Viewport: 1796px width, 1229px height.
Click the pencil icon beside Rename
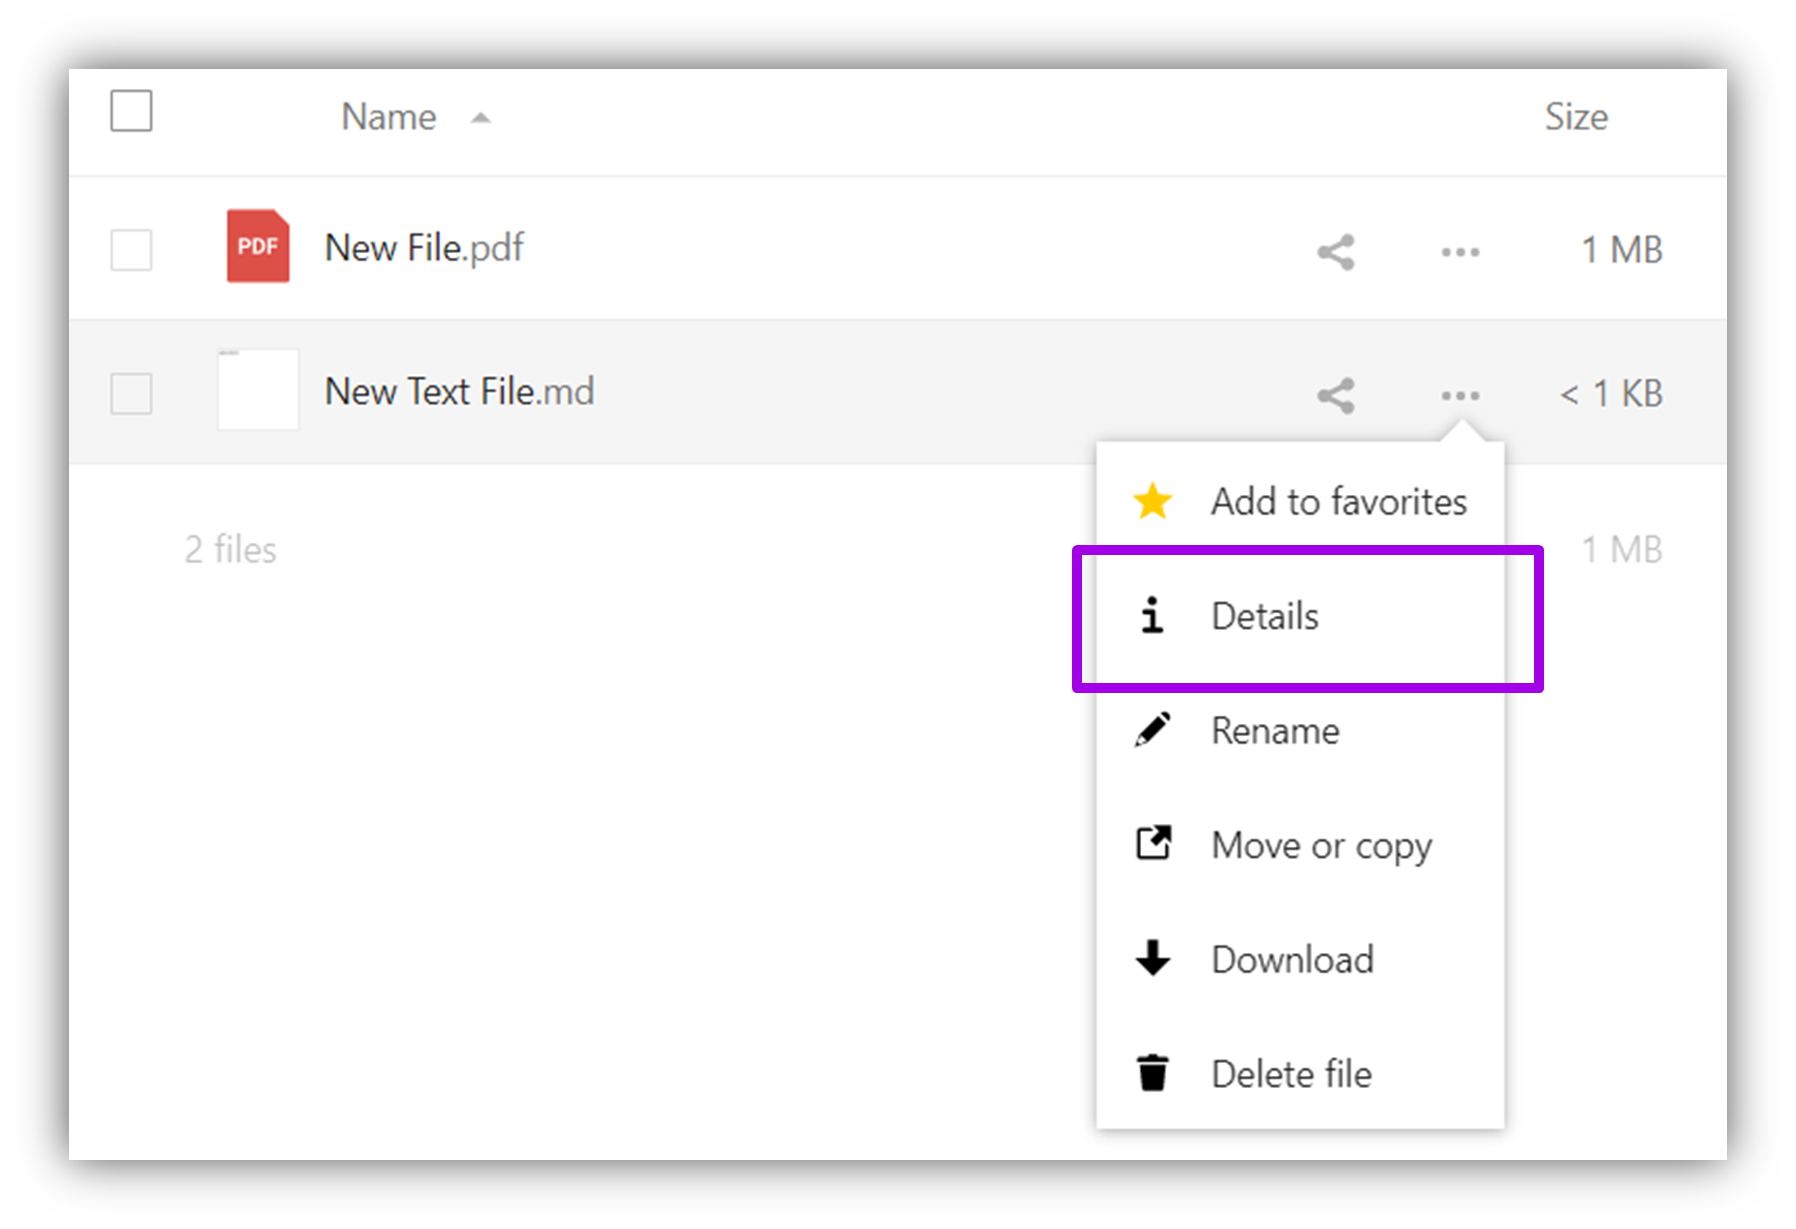click(1152, 730)
